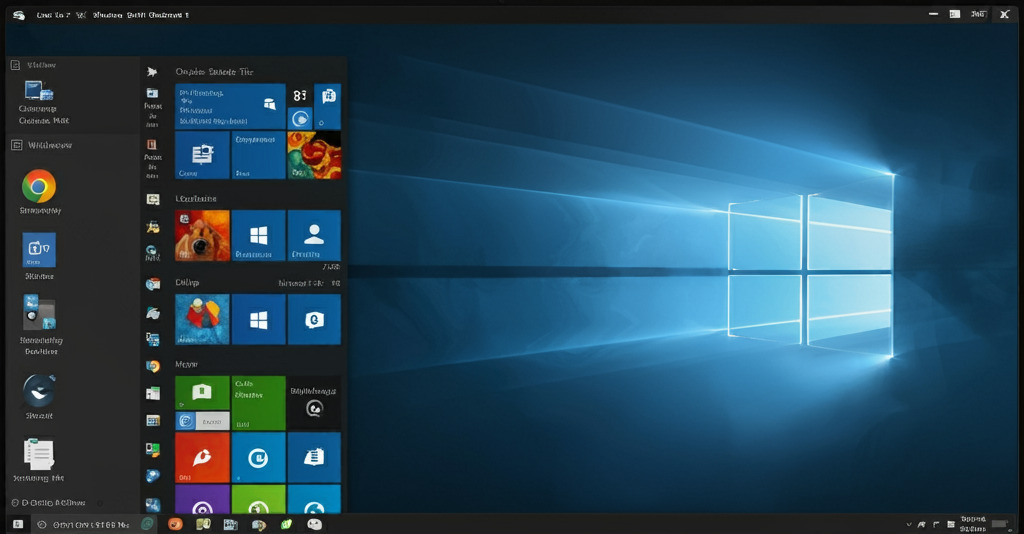Expand the system tray hidden icons arrow
This screenshot has width=1024, height=534.
click(908, 524)
